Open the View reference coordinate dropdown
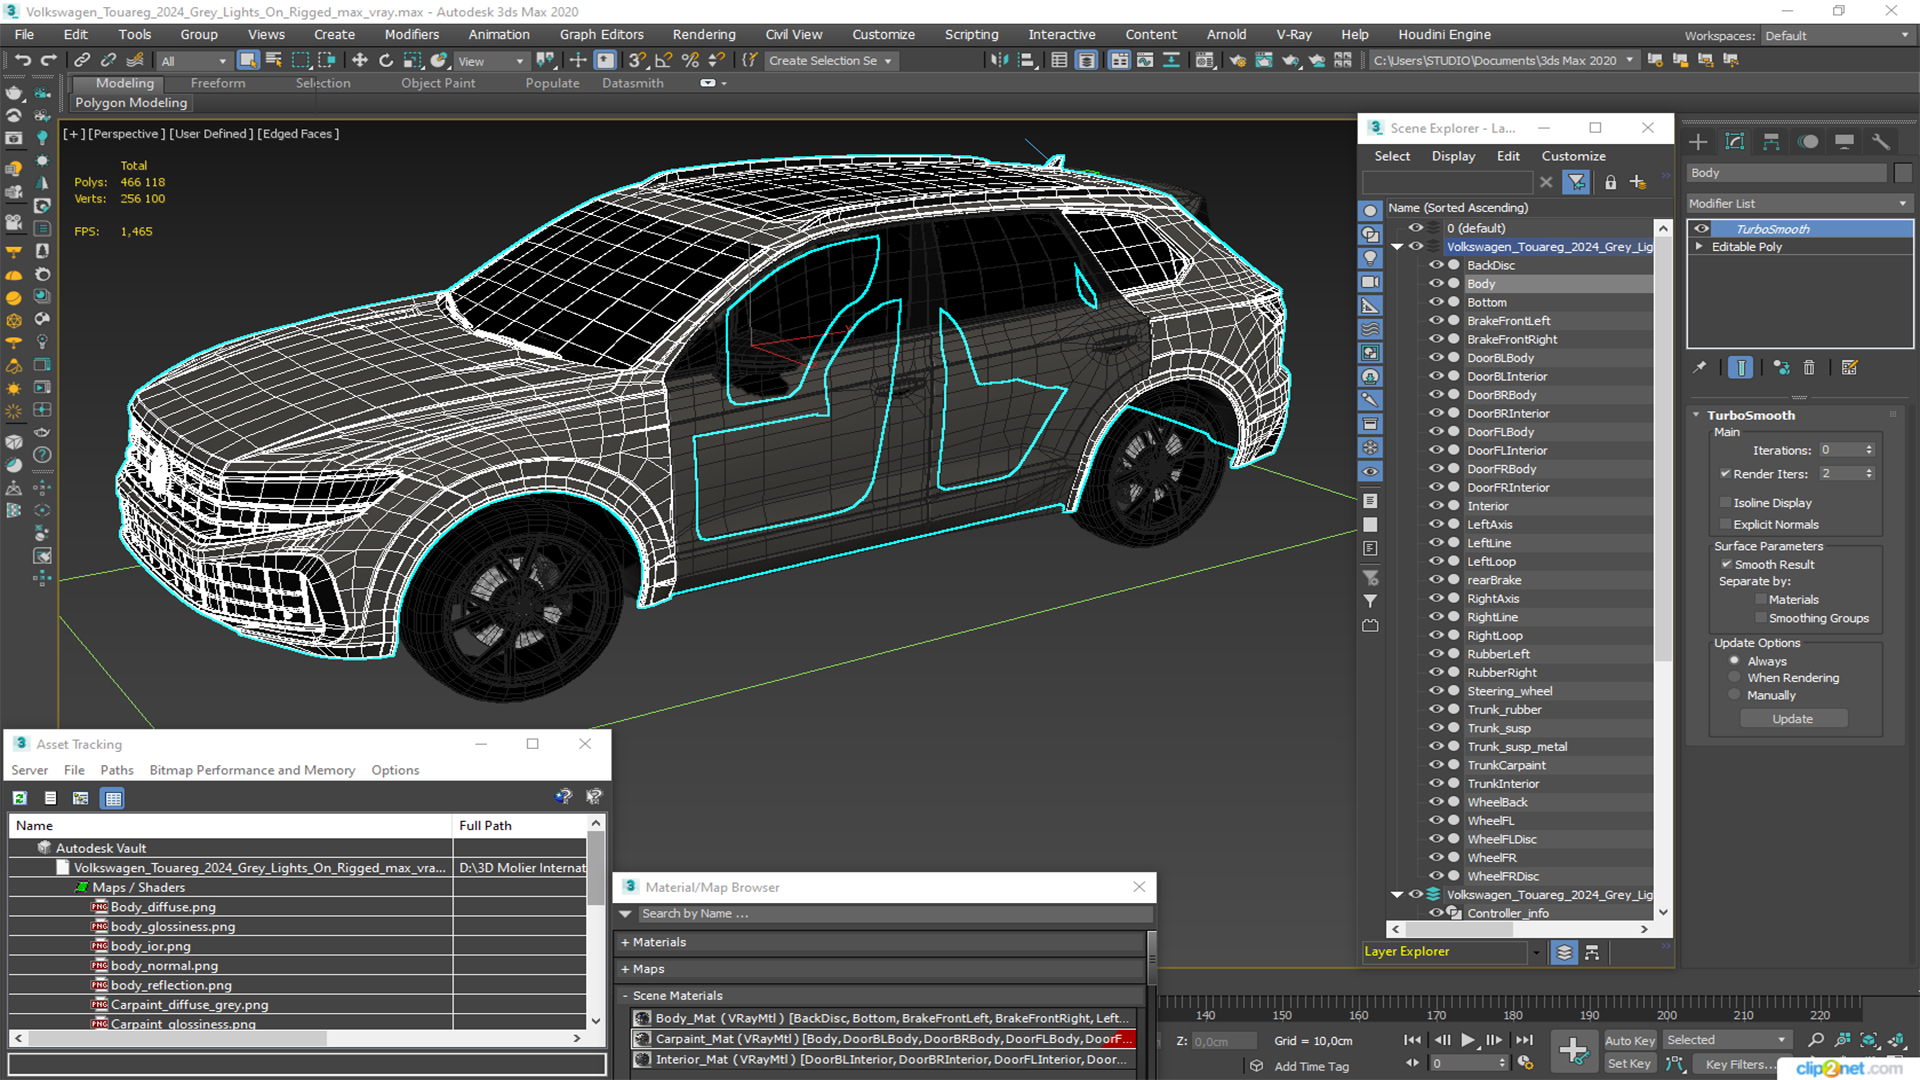 click(491, 61)
